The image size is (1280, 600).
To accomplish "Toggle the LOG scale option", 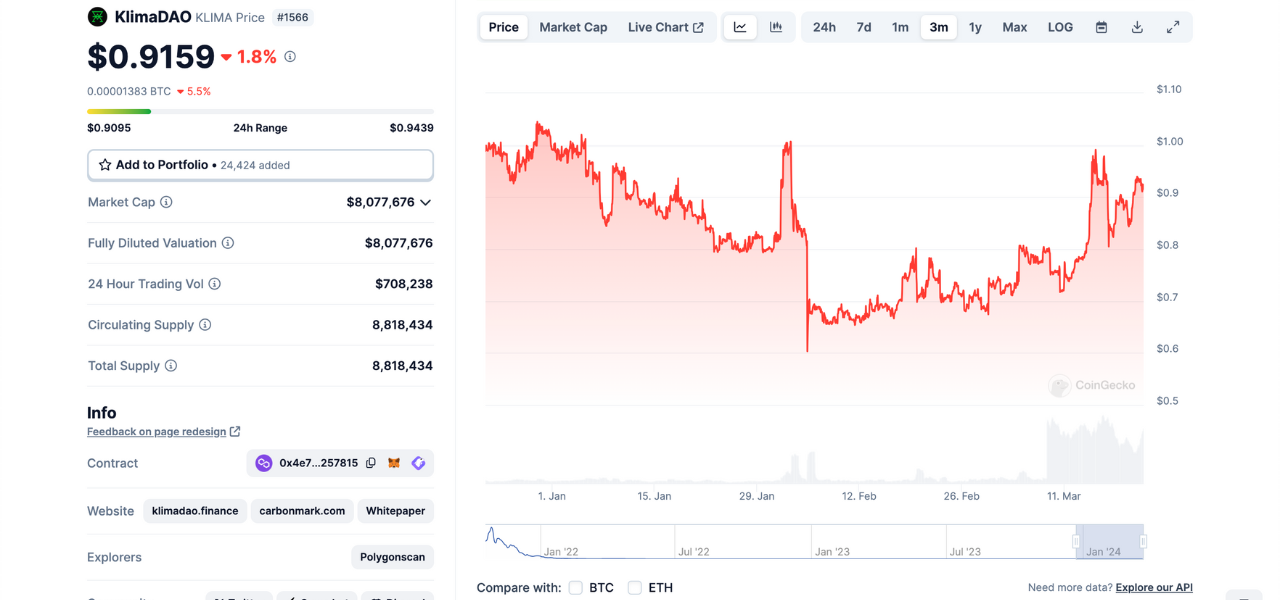I will [1060, 27].
